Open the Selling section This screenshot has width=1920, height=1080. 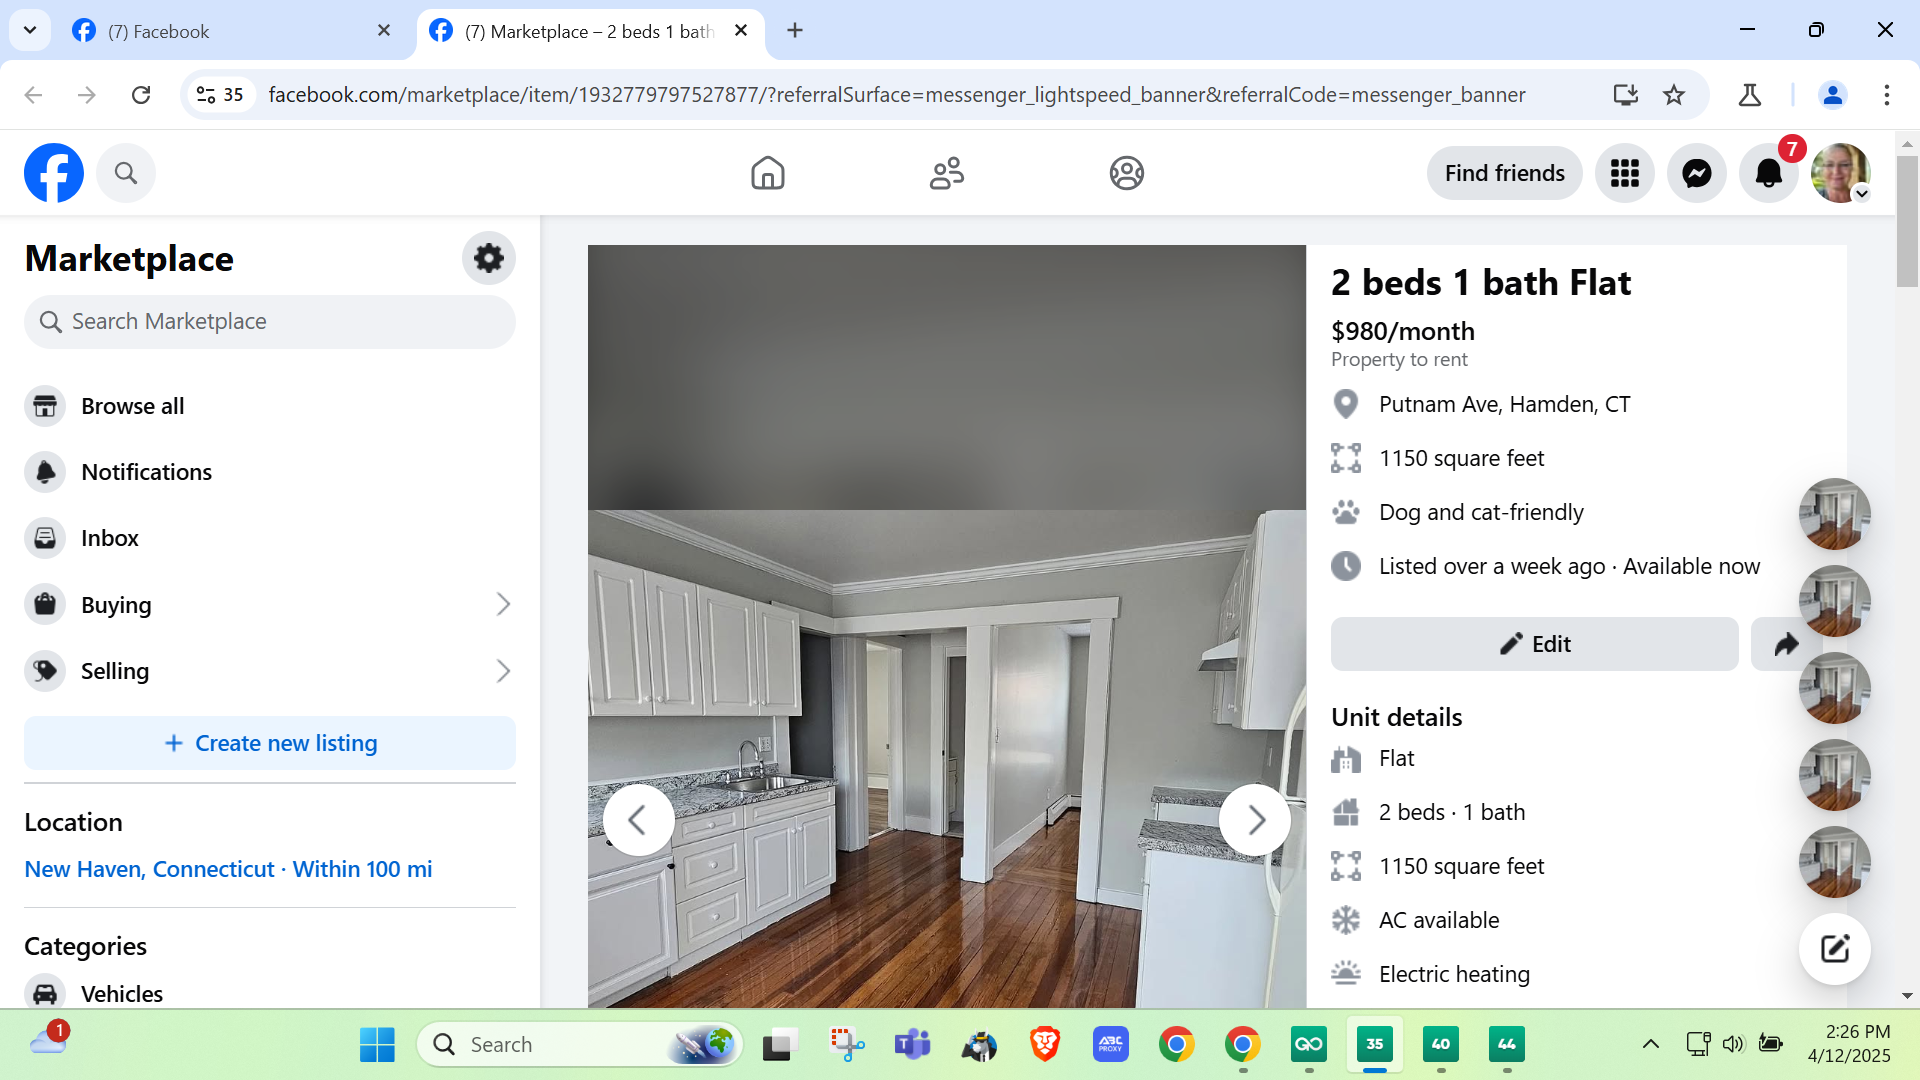tap(270, 671)
